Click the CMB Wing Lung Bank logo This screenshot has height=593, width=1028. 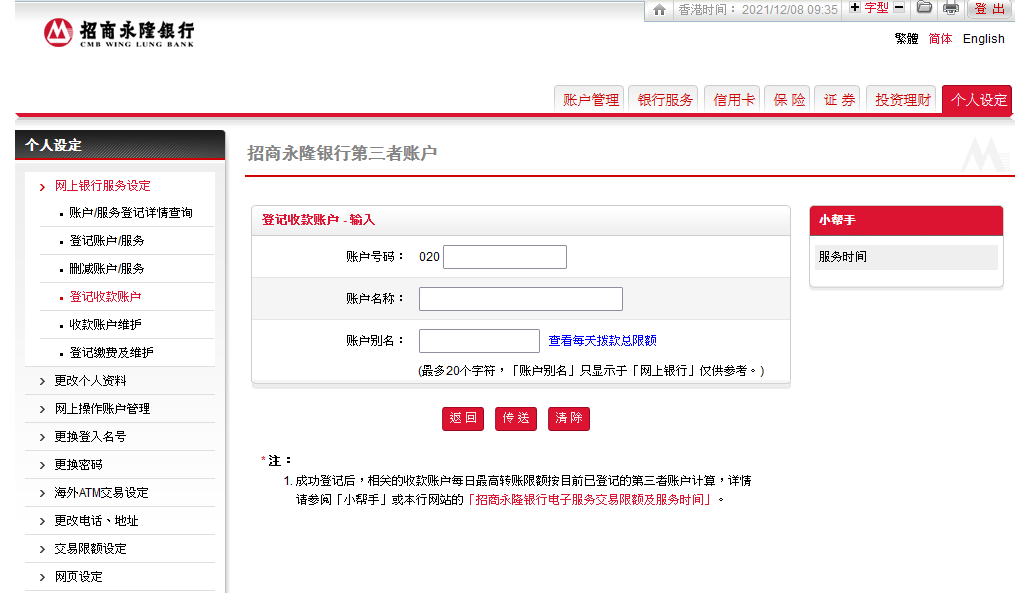click(119, 33)
